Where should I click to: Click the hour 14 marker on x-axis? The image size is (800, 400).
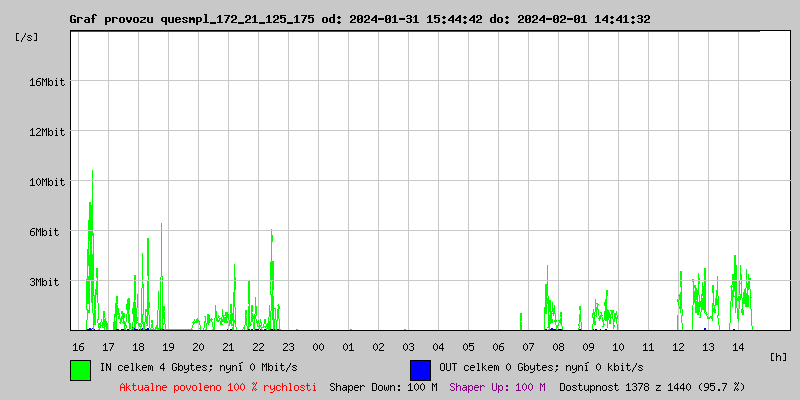tap(738, 347)
